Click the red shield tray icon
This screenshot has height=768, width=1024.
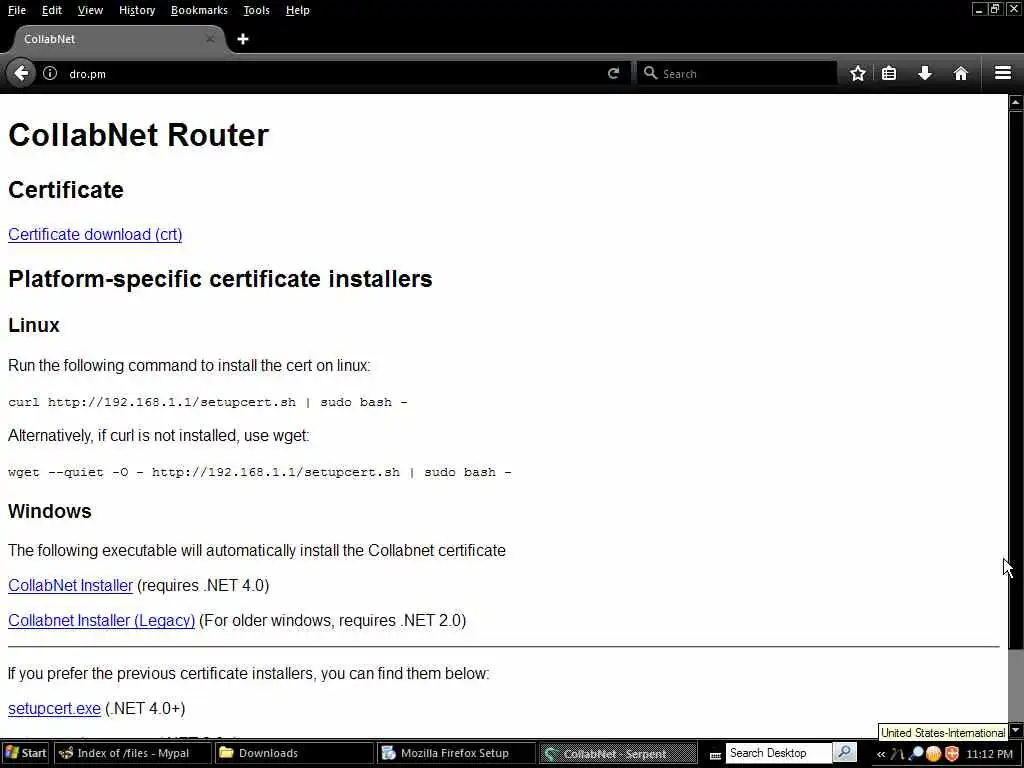coord(952,754)
